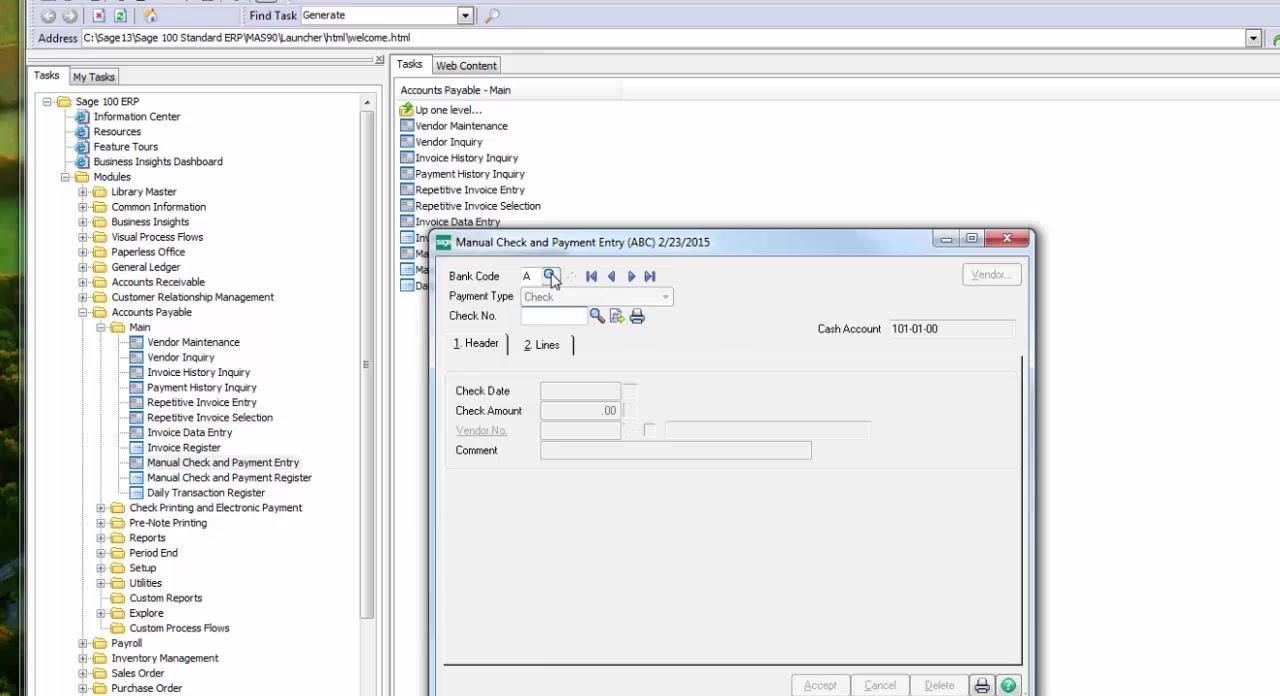The height and width of the screenshot is (696, 1280).
Task: Switch to the 2. Lines tab
Action: coord(541,345)
